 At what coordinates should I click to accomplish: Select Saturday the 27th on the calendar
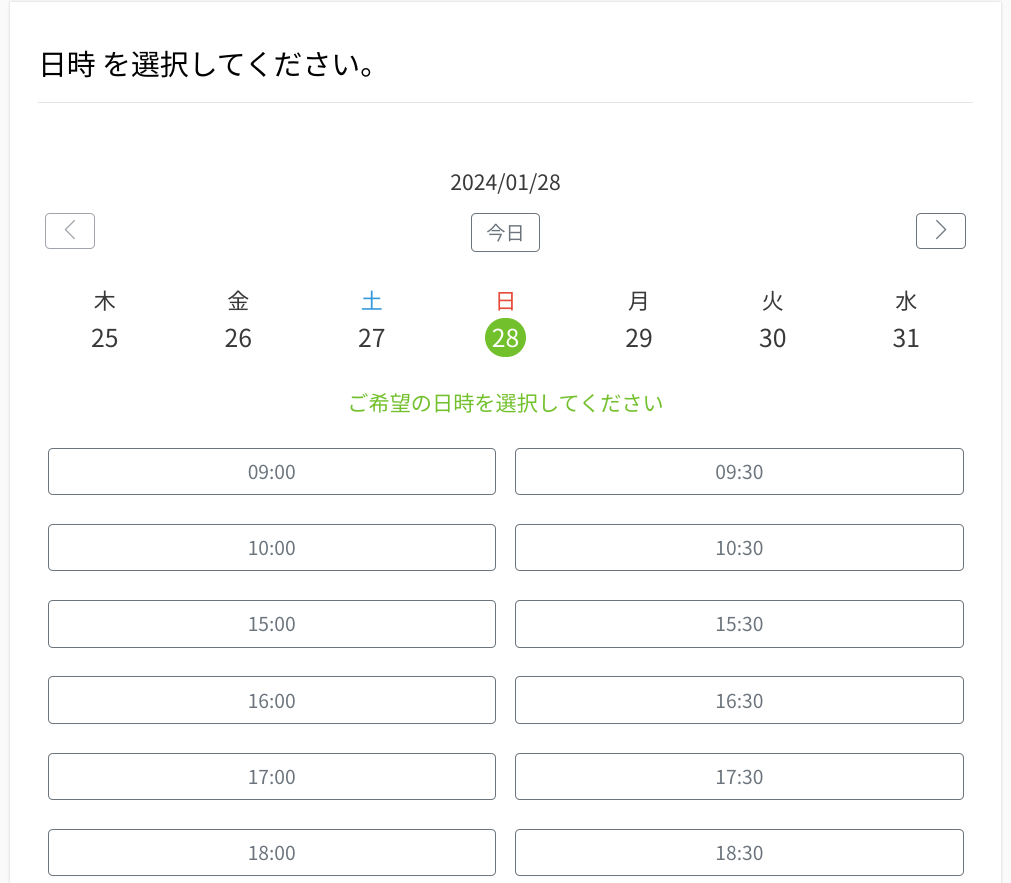point(371,338)
